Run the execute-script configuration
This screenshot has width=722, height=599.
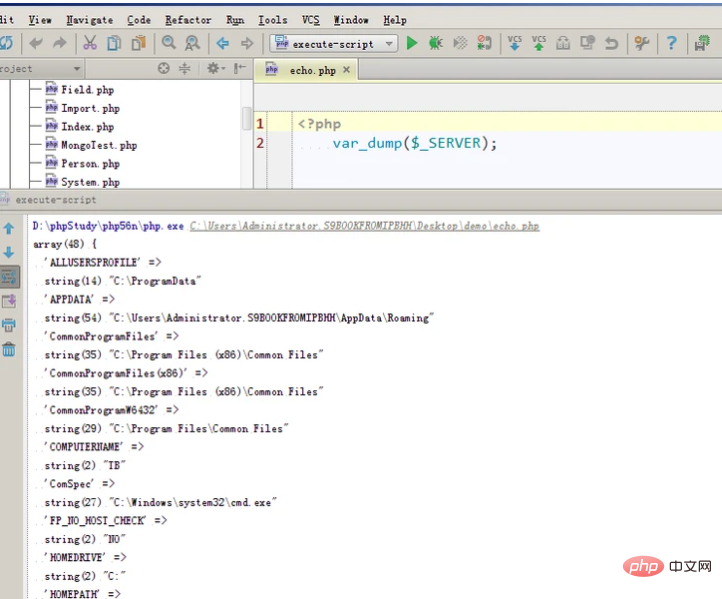coord(412,43)
